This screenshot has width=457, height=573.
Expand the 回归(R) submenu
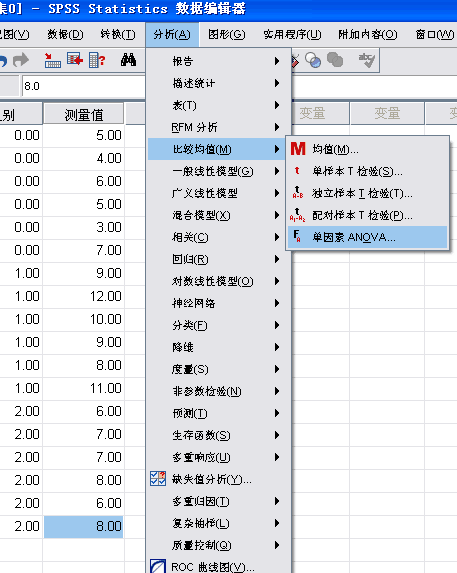(218, 259)
